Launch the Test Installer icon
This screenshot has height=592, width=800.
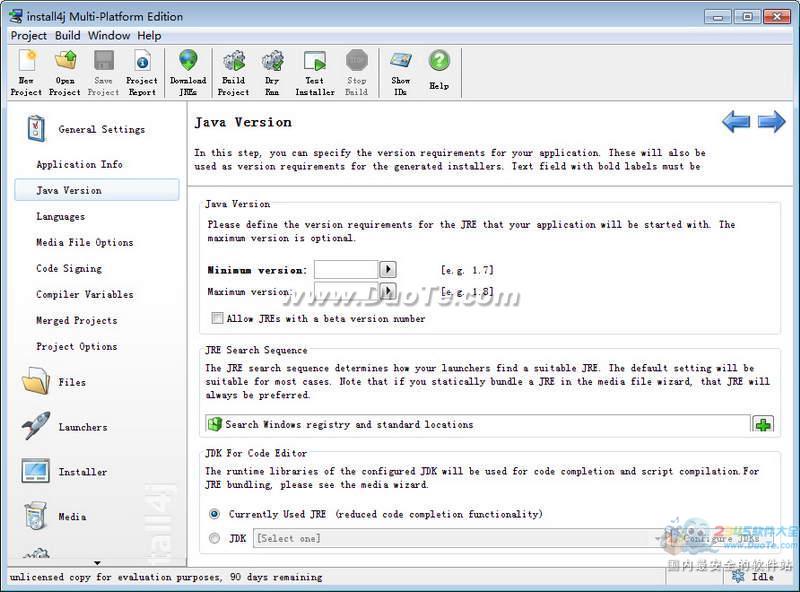pyautogui.click(x=315, y=72)
